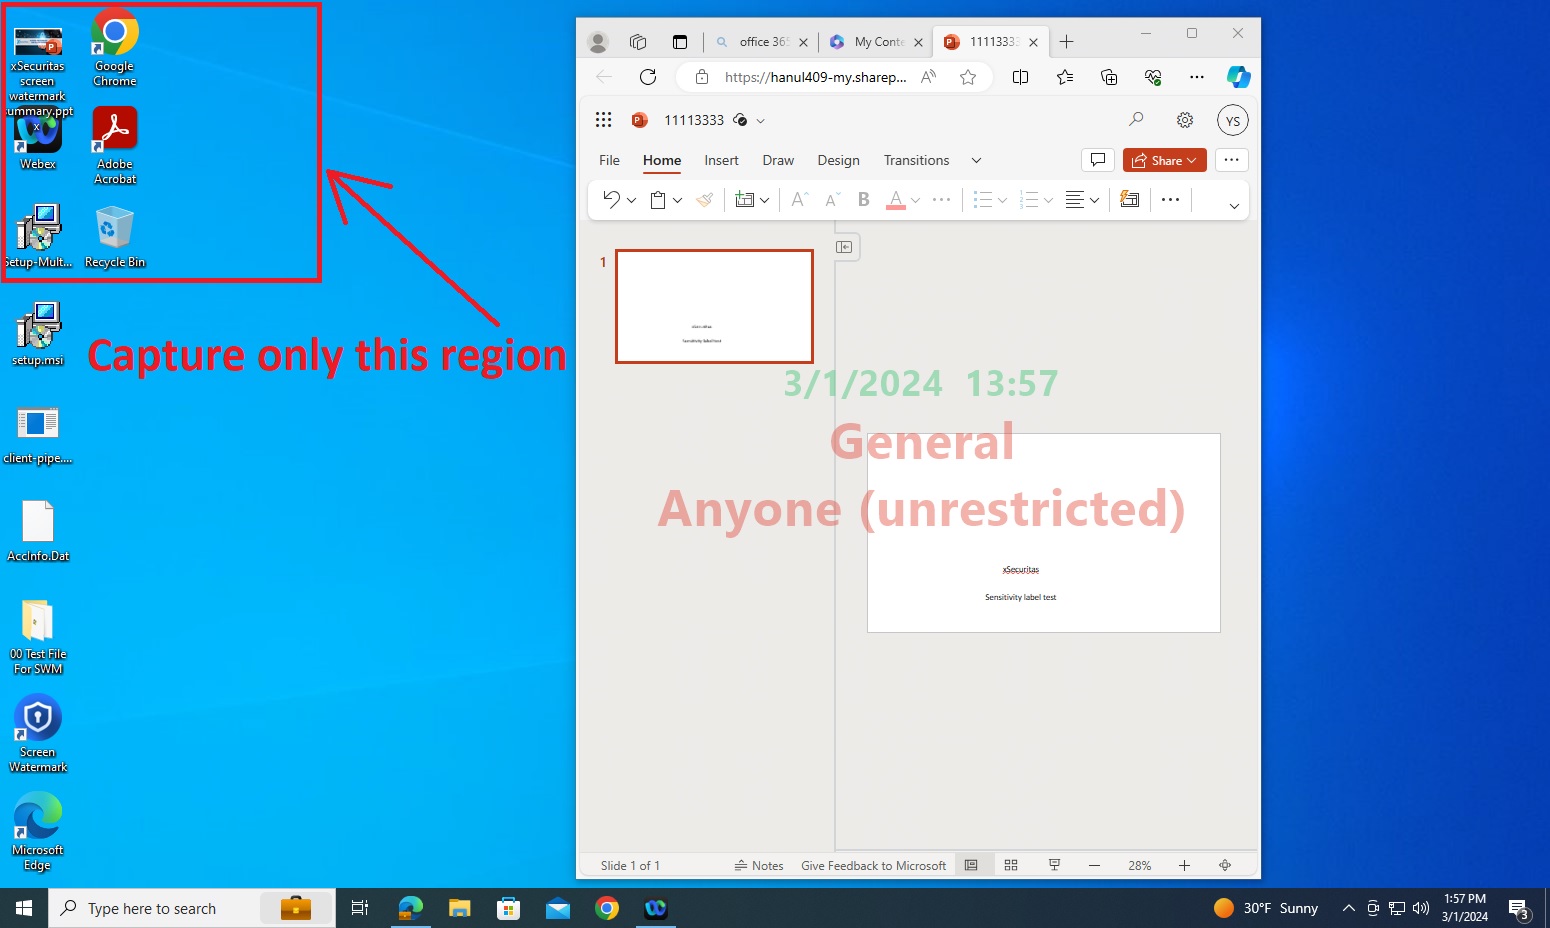Toggle bulleted list formatting
1550x928 pixels.
point(983,200)
